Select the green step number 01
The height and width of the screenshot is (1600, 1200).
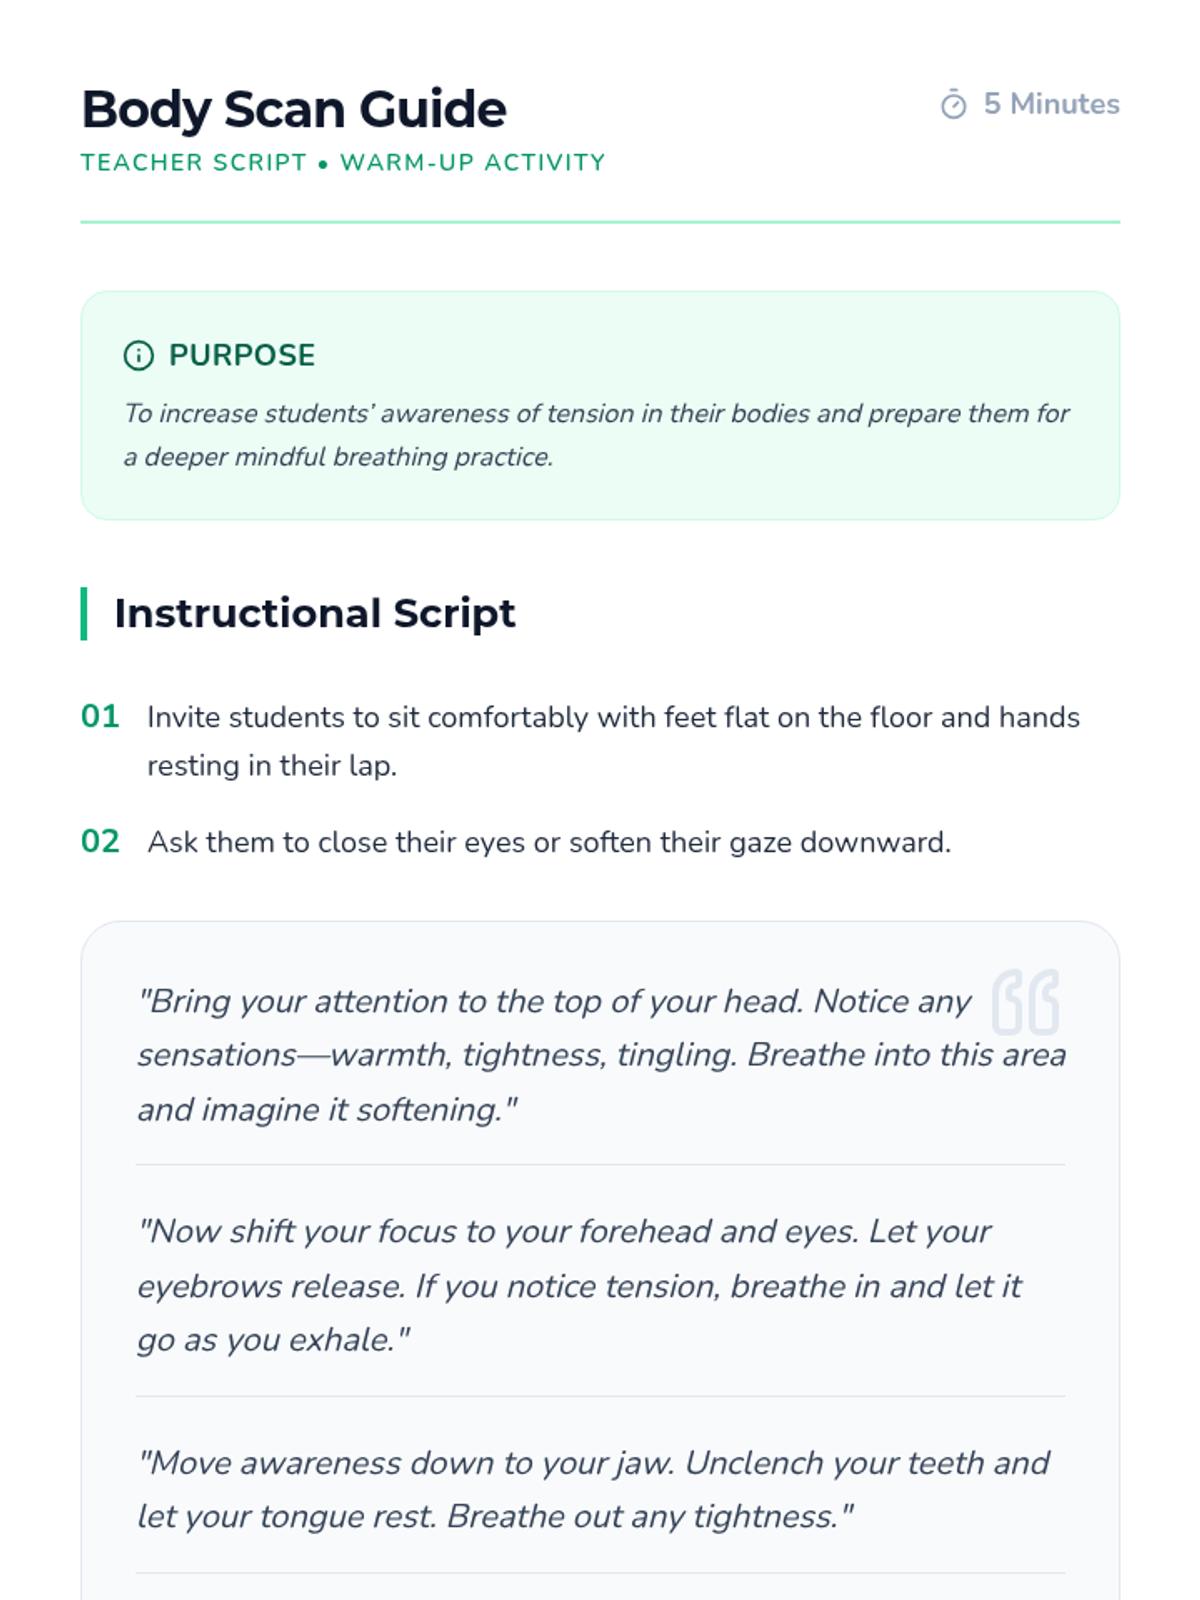tap(100, 717)
